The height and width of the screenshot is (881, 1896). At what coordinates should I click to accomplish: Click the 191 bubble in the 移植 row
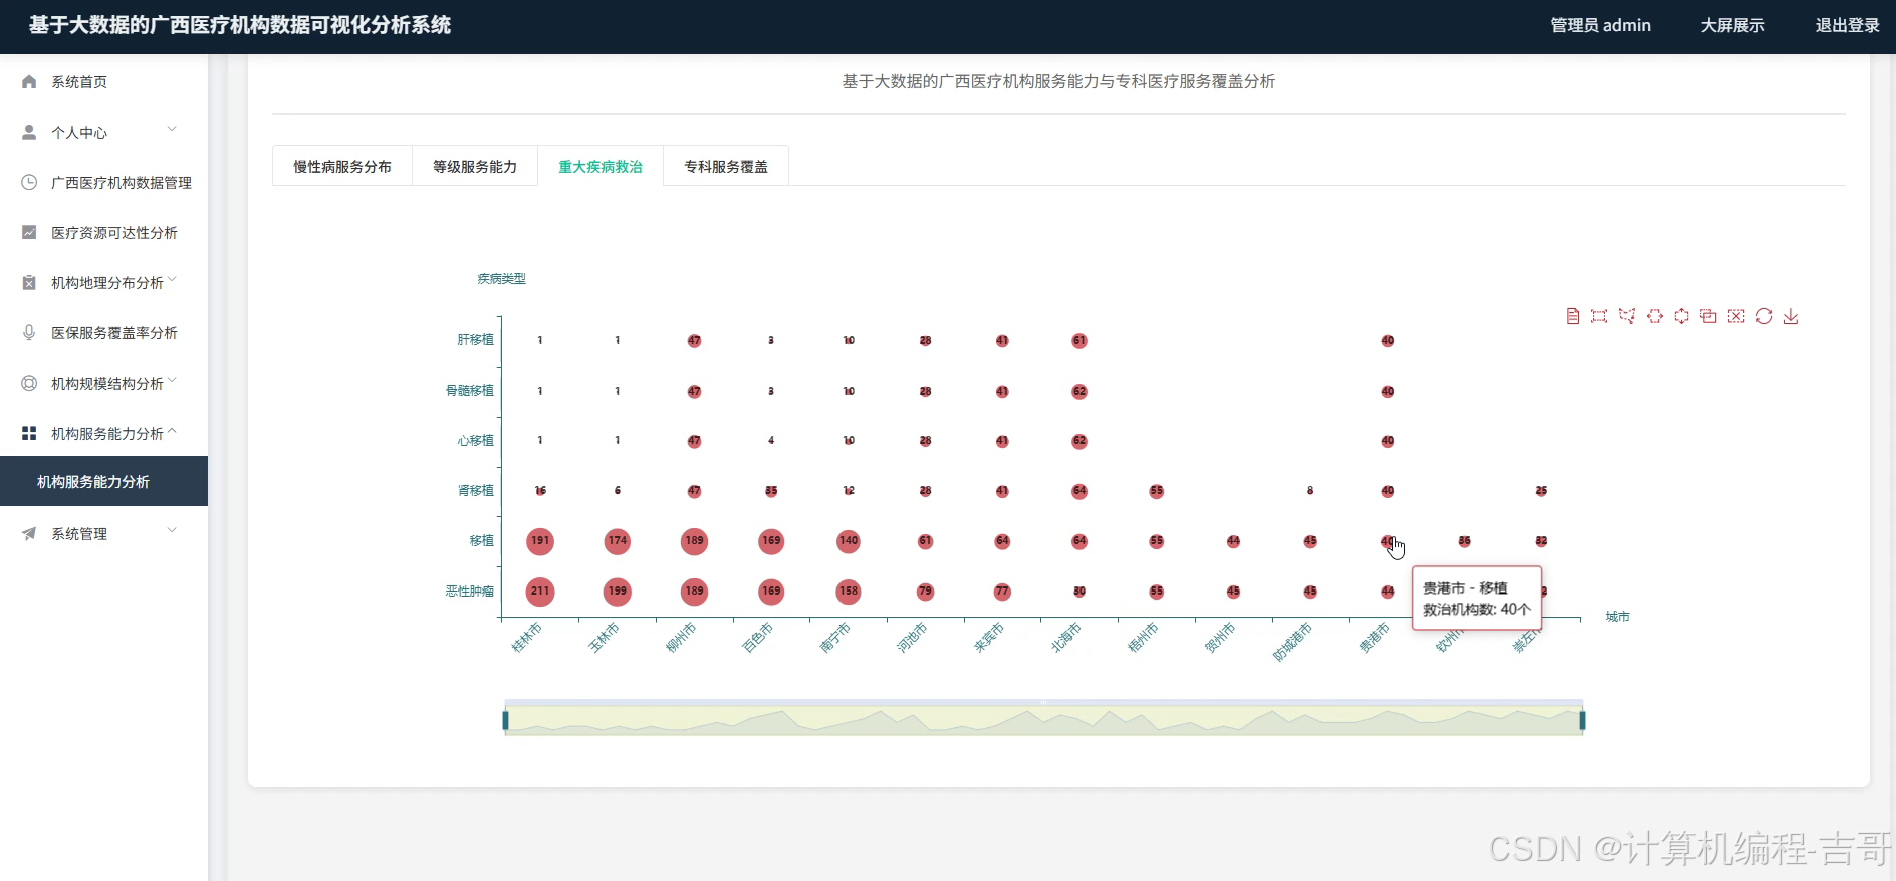(x=540, y=541)
